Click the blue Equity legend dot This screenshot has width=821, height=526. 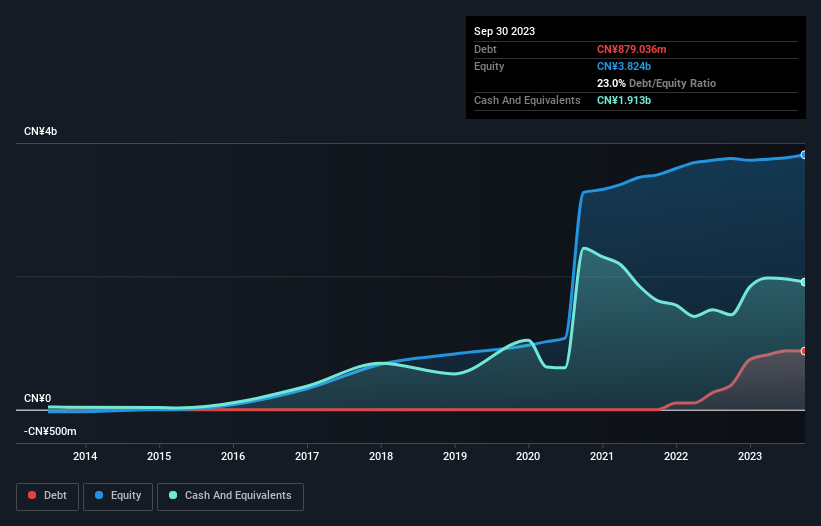(x=99, y=495)
